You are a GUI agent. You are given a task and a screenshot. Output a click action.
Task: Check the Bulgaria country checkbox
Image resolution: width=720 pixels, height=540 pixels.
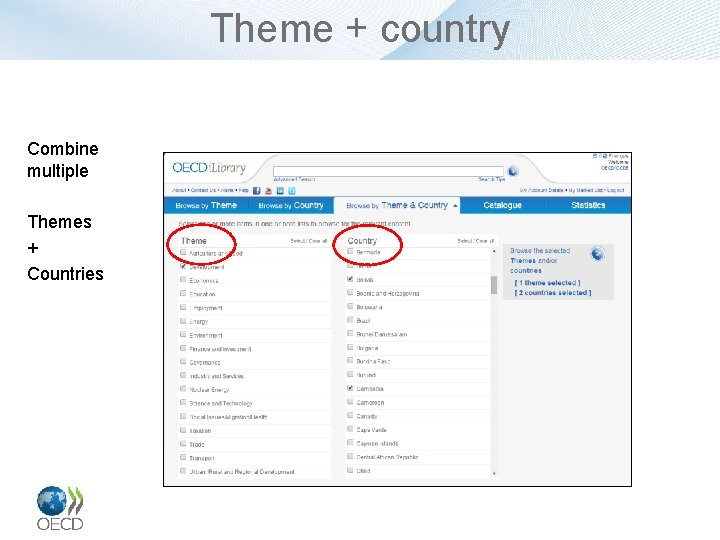coord(350,348)
